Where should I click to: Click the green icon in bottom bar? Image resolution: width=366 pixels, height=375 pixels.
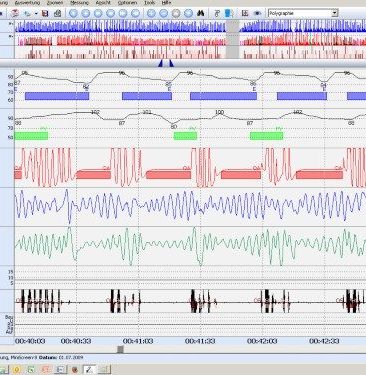coord(31,369)
